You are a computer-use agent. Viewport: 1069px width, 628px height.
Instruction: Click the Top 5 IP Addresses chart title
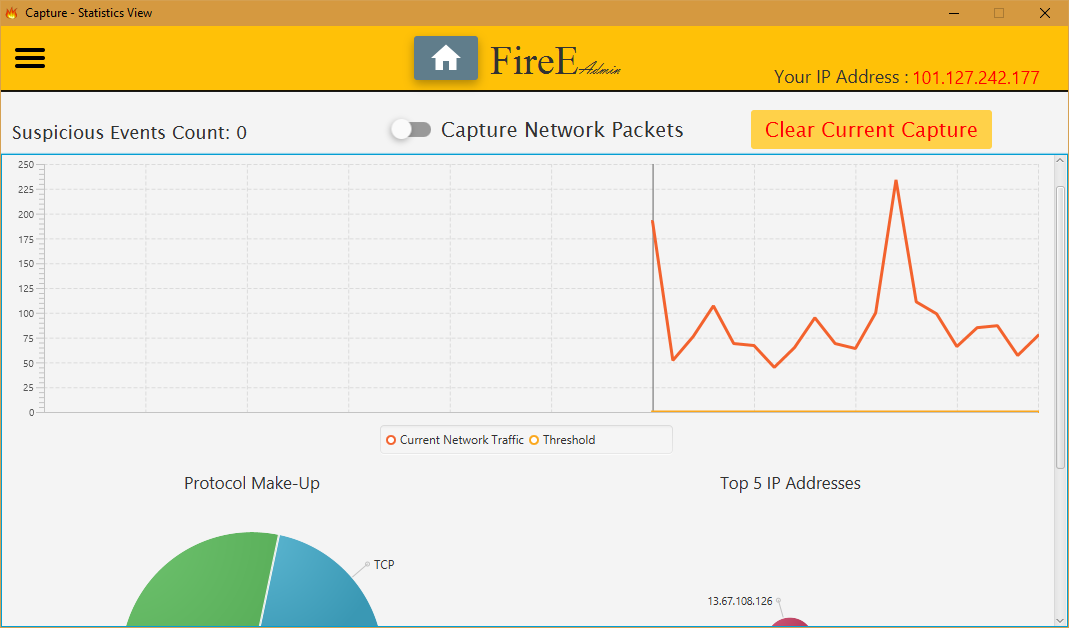pos(790,484)
